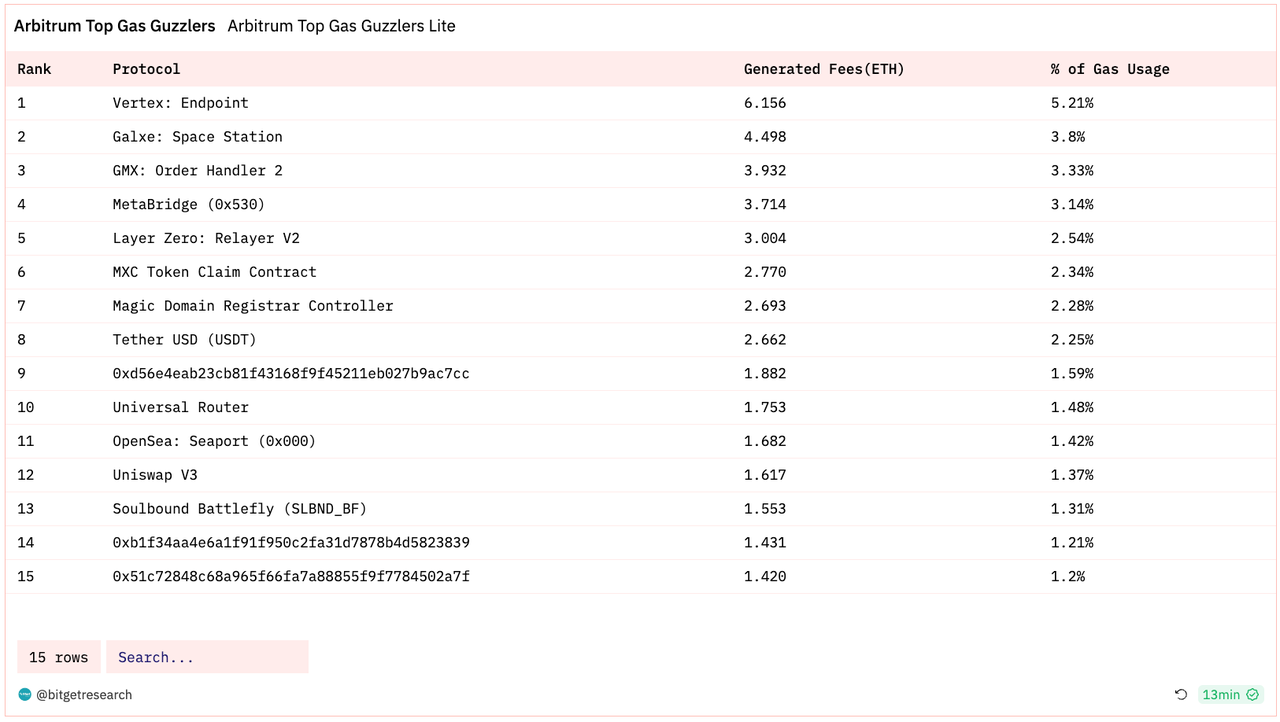Click the Search... input field
1280x722 pixels.
point(207,657)
